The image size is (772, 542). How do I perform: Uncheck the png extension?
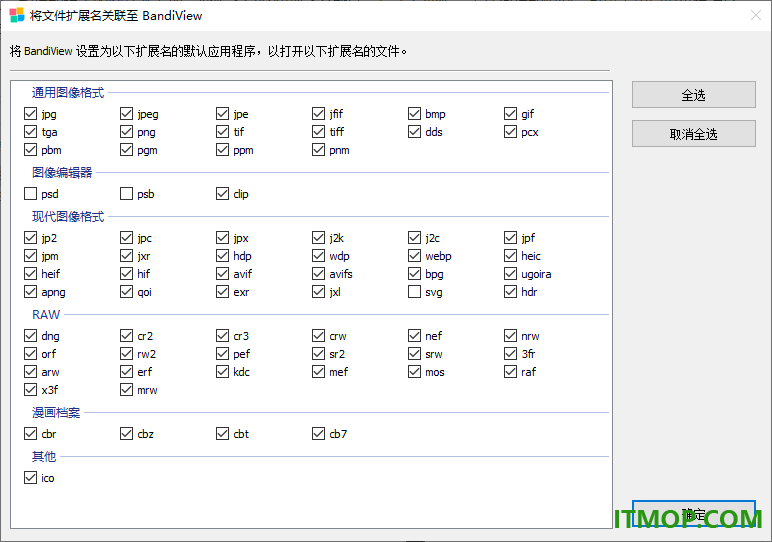click(127, 132)
